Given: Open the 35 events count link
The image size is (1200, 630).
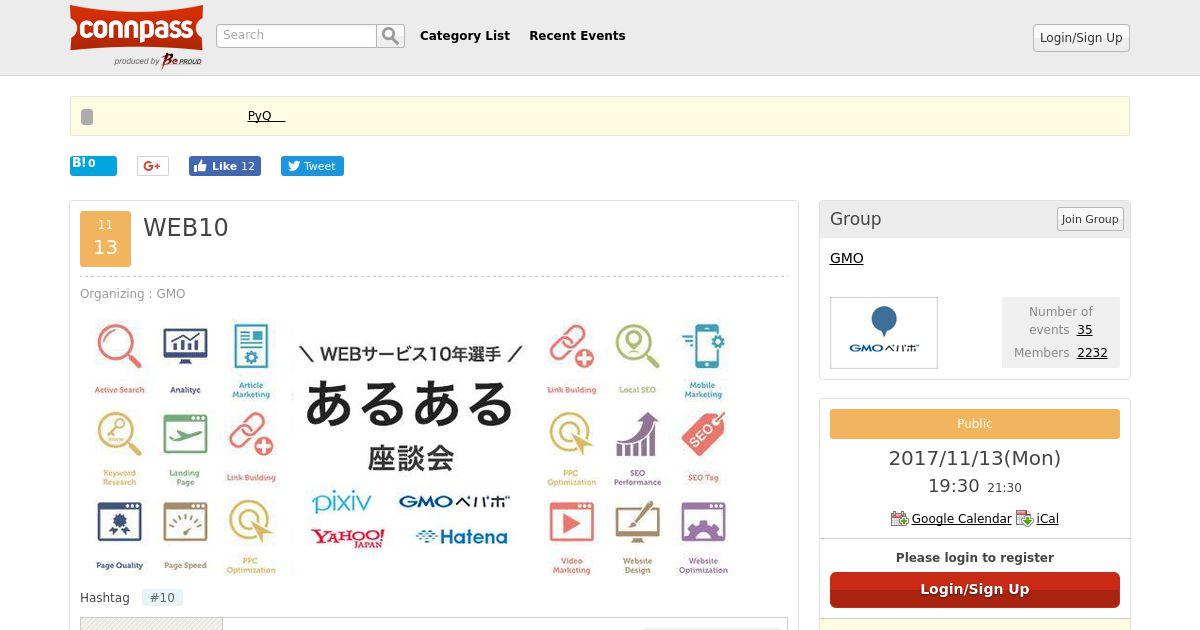Looking at the screenshot, I should coord(1084,330).
